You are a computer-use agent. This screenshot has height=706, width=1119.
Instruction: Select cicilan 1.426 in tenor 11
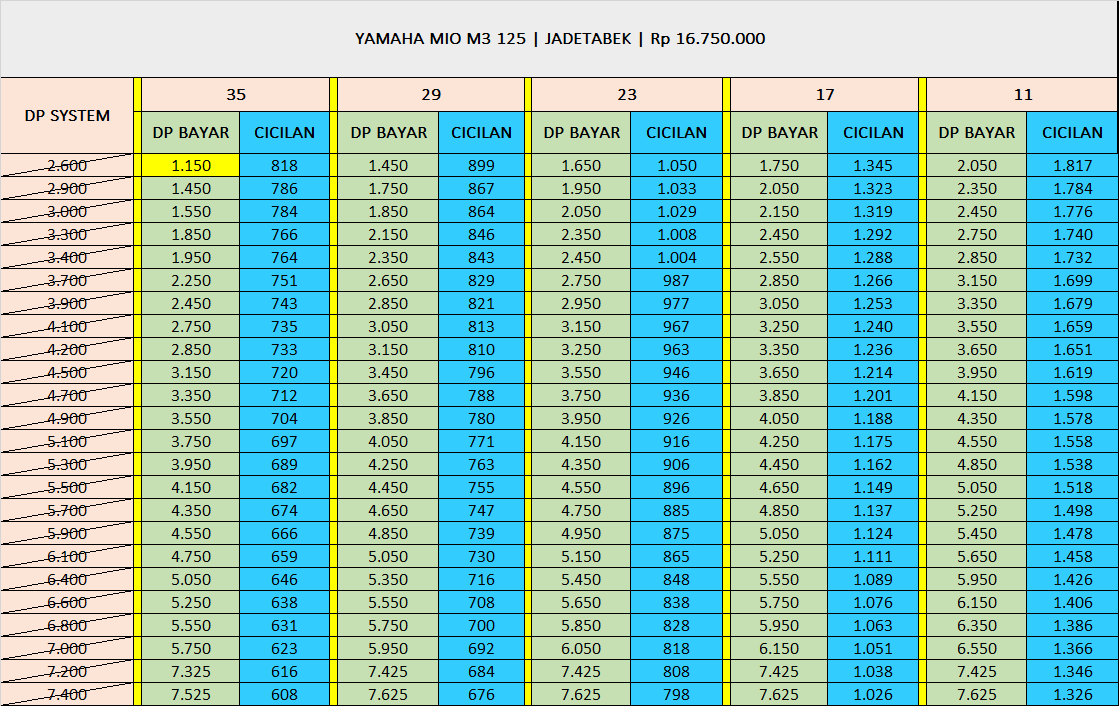click(1073, 580)
